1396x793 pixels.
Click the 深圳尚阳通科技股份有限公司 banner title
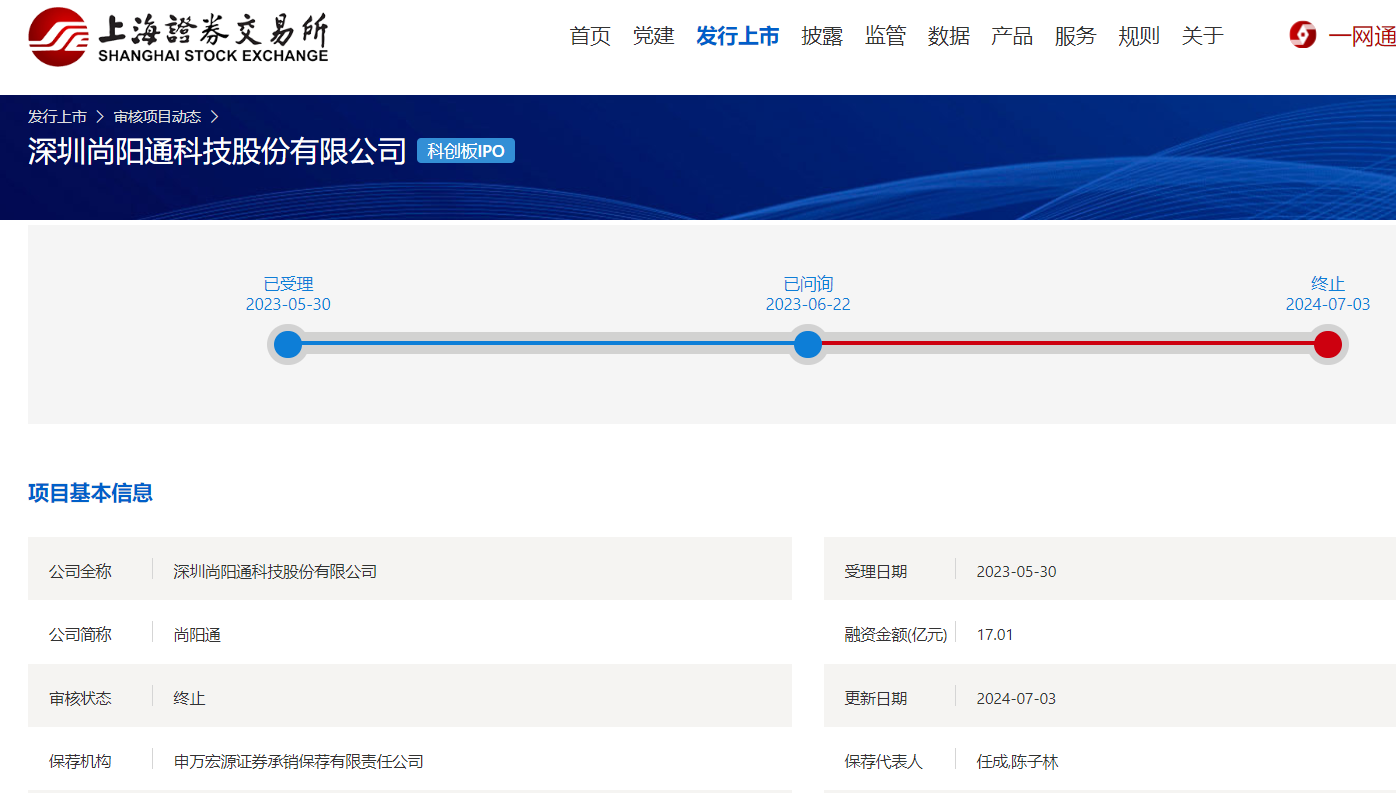[217, 151]
